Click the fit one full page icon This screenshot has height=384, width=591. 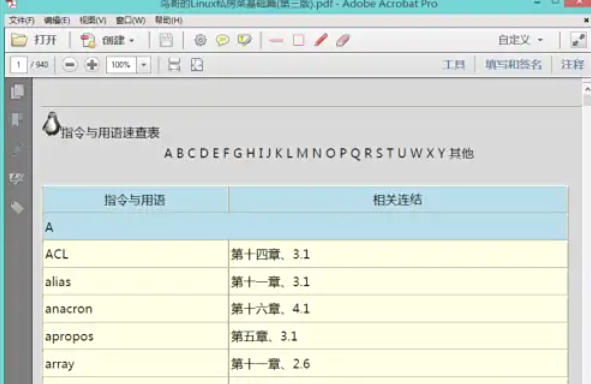point(197,65)
